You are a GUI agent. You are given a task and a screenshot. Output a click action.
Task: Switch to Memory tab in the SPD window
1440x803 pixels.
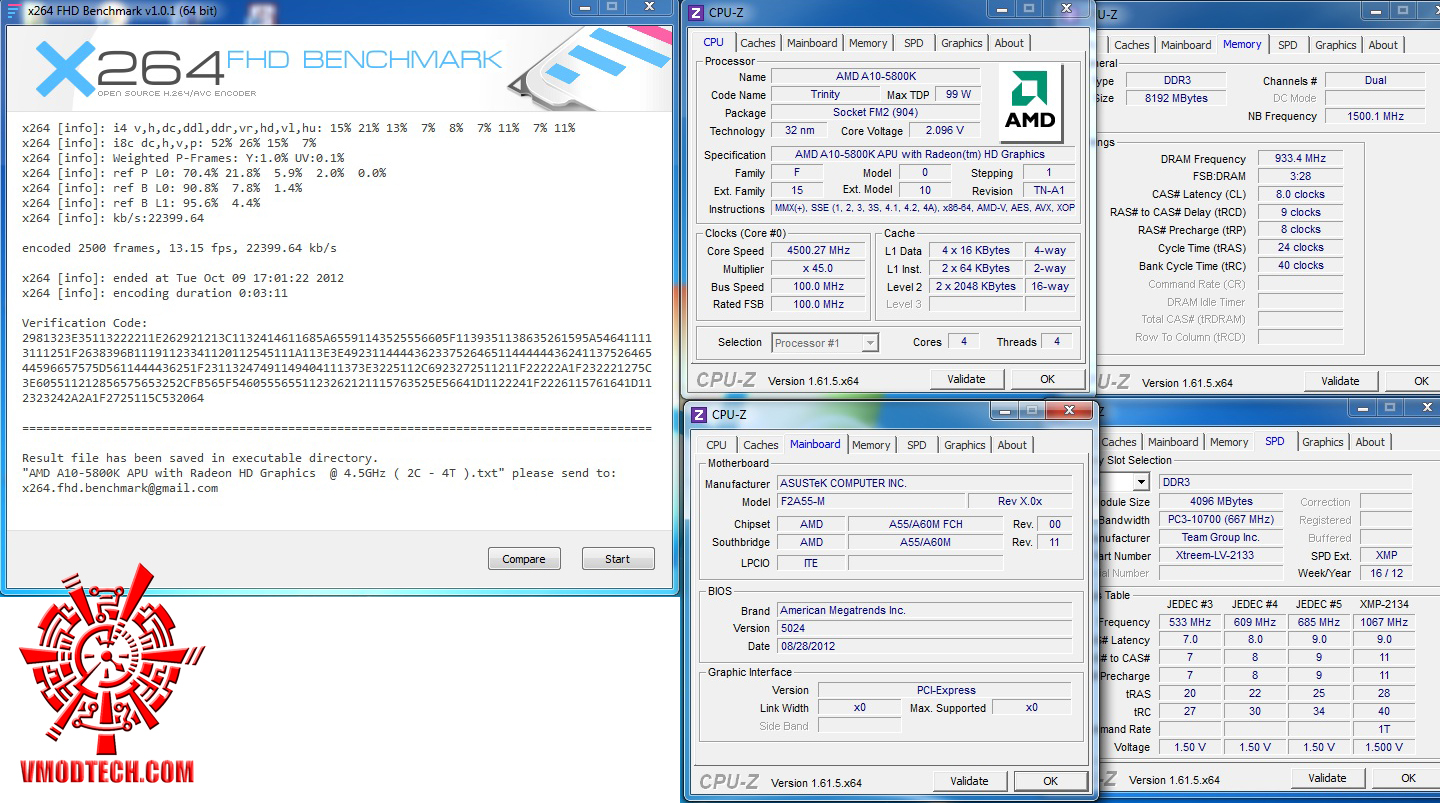pos(1228,442)
